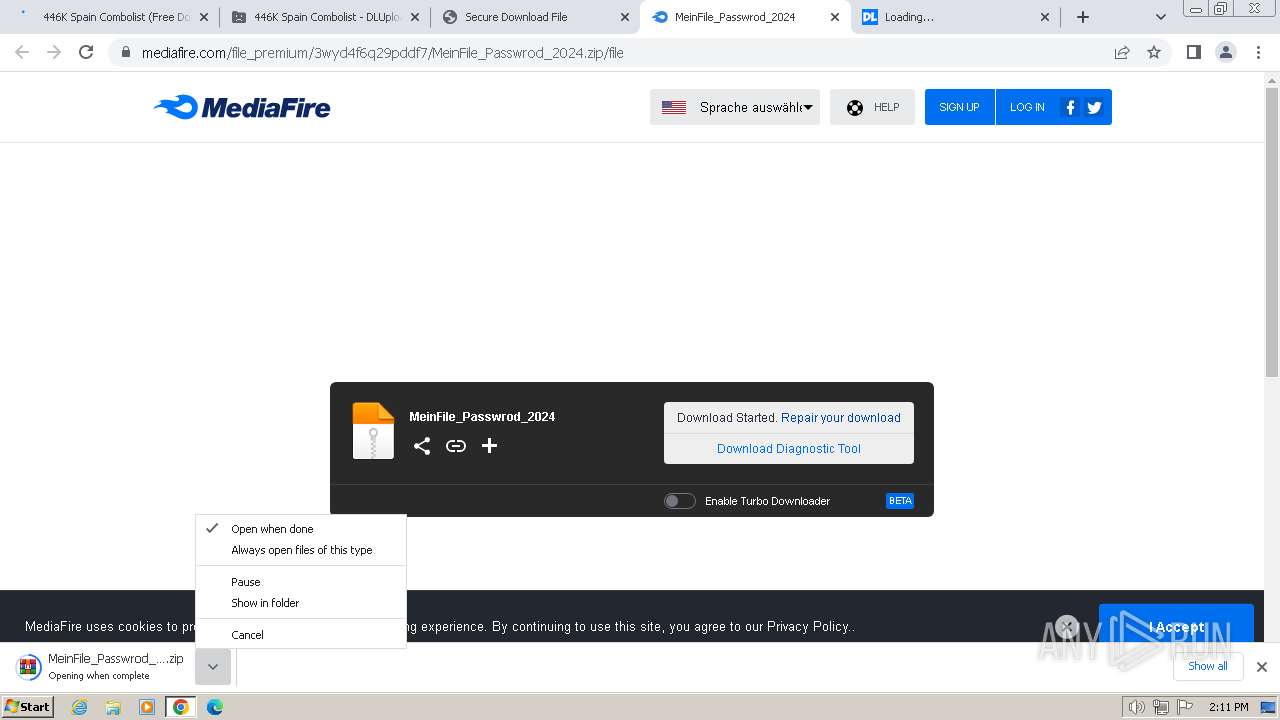The width and height of the screenshot is (1280, 720).
Task: Click Repair your download link
Action: pyautogui.click(x=841, y=418)
